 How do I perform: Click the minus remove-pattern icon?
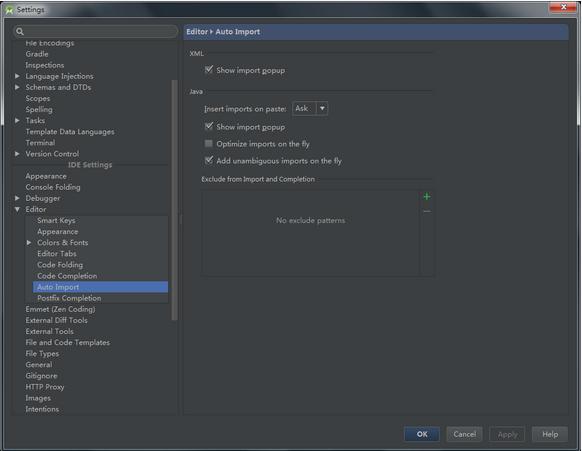click(x=427, y=211)
